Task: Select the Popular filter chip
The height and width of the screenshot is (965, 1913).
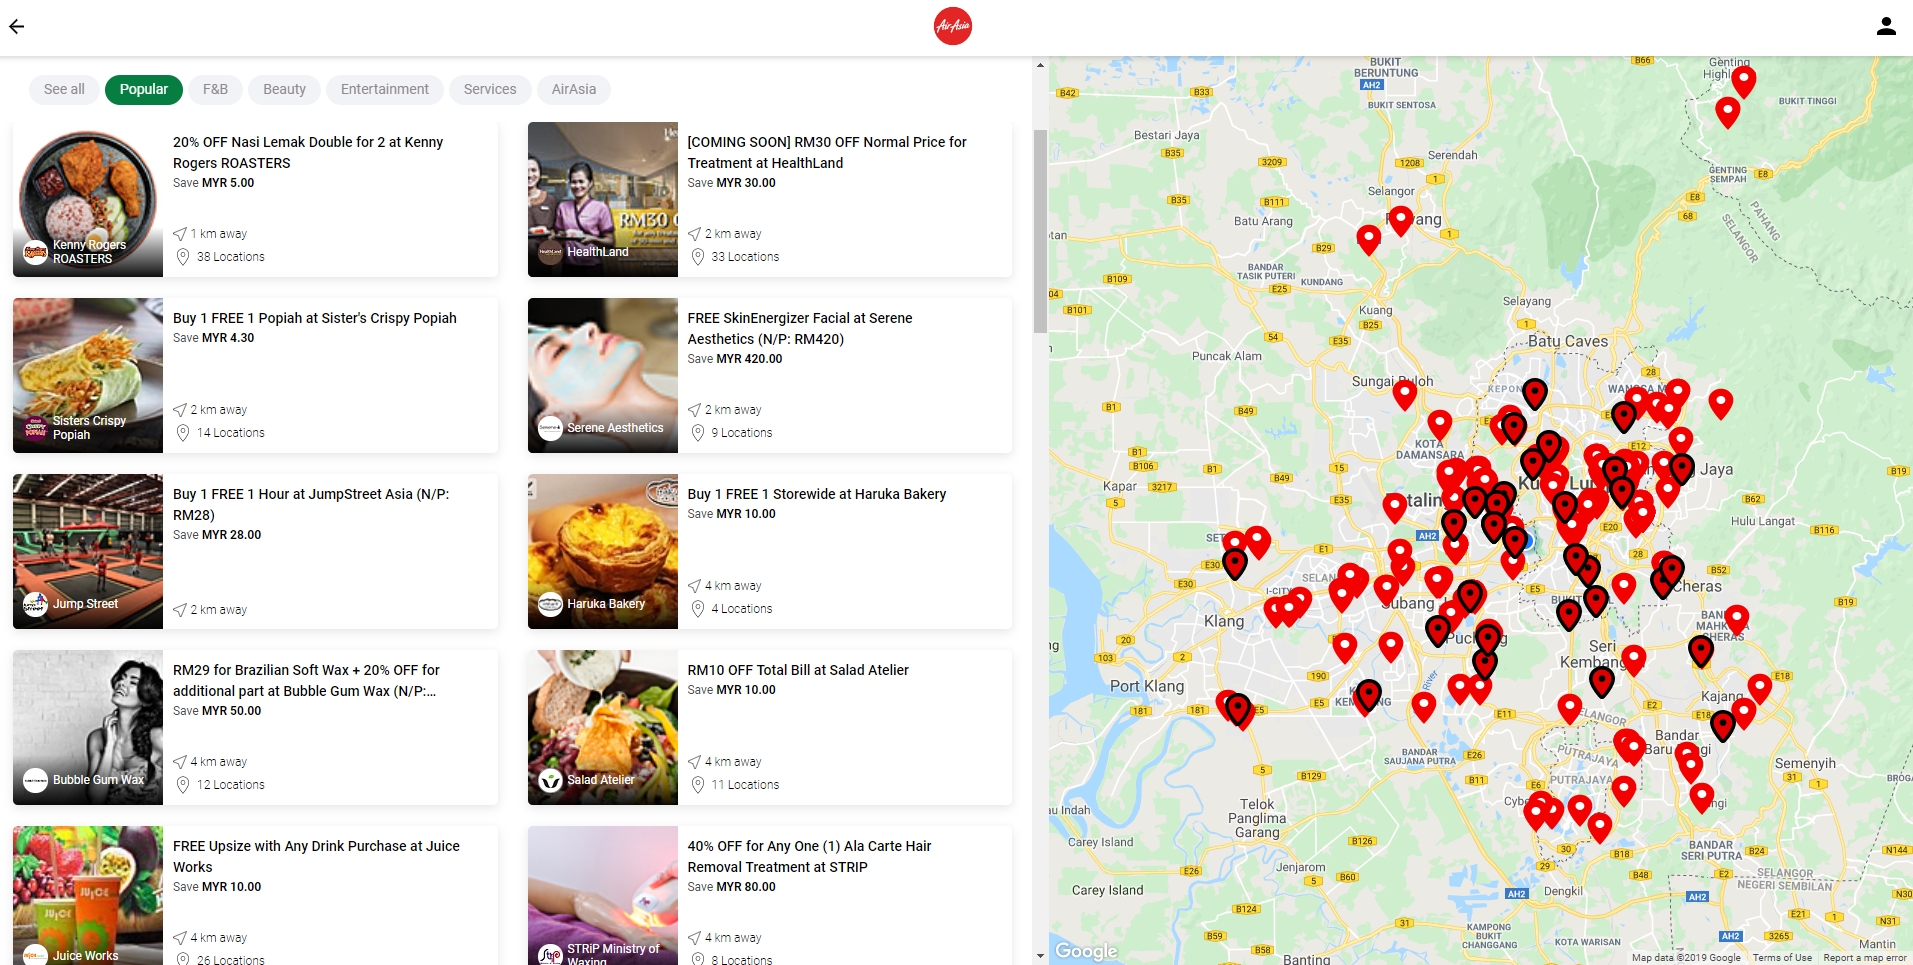Action: pyautogui.click(x=144, y=89)
